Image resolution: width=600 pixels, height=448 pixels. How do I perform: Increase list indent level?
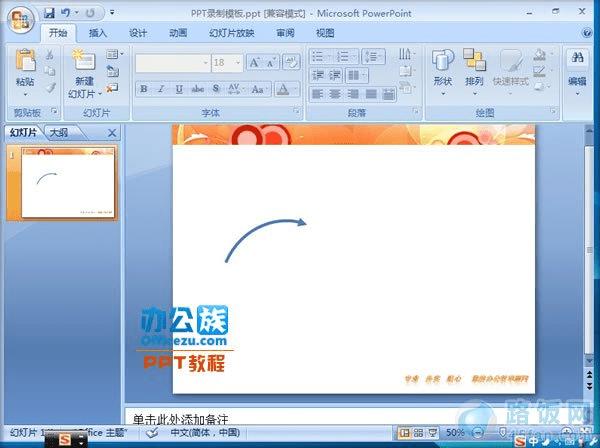pyautogui.click(x=334, y=75)
